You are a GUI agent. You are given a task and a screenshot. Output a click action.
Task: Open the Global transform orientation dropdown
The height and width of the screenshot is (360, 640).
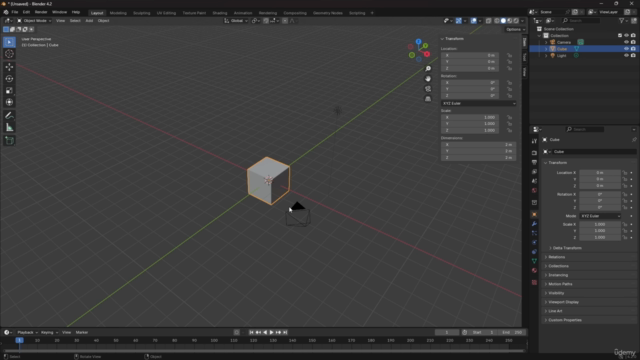pyautogui.click(x=236, y=21)
